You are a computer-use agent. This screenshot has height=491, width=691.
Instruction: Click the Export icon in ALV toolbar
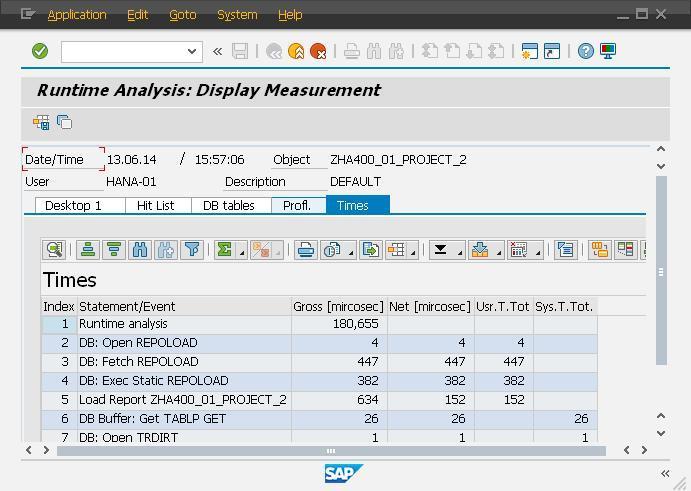[371, 250]
